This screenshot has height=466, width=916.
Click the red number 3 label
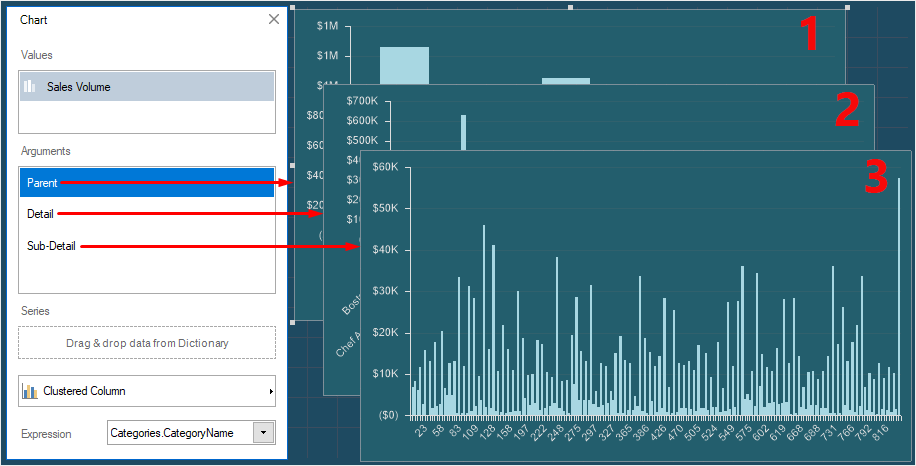tap(875, 178)
